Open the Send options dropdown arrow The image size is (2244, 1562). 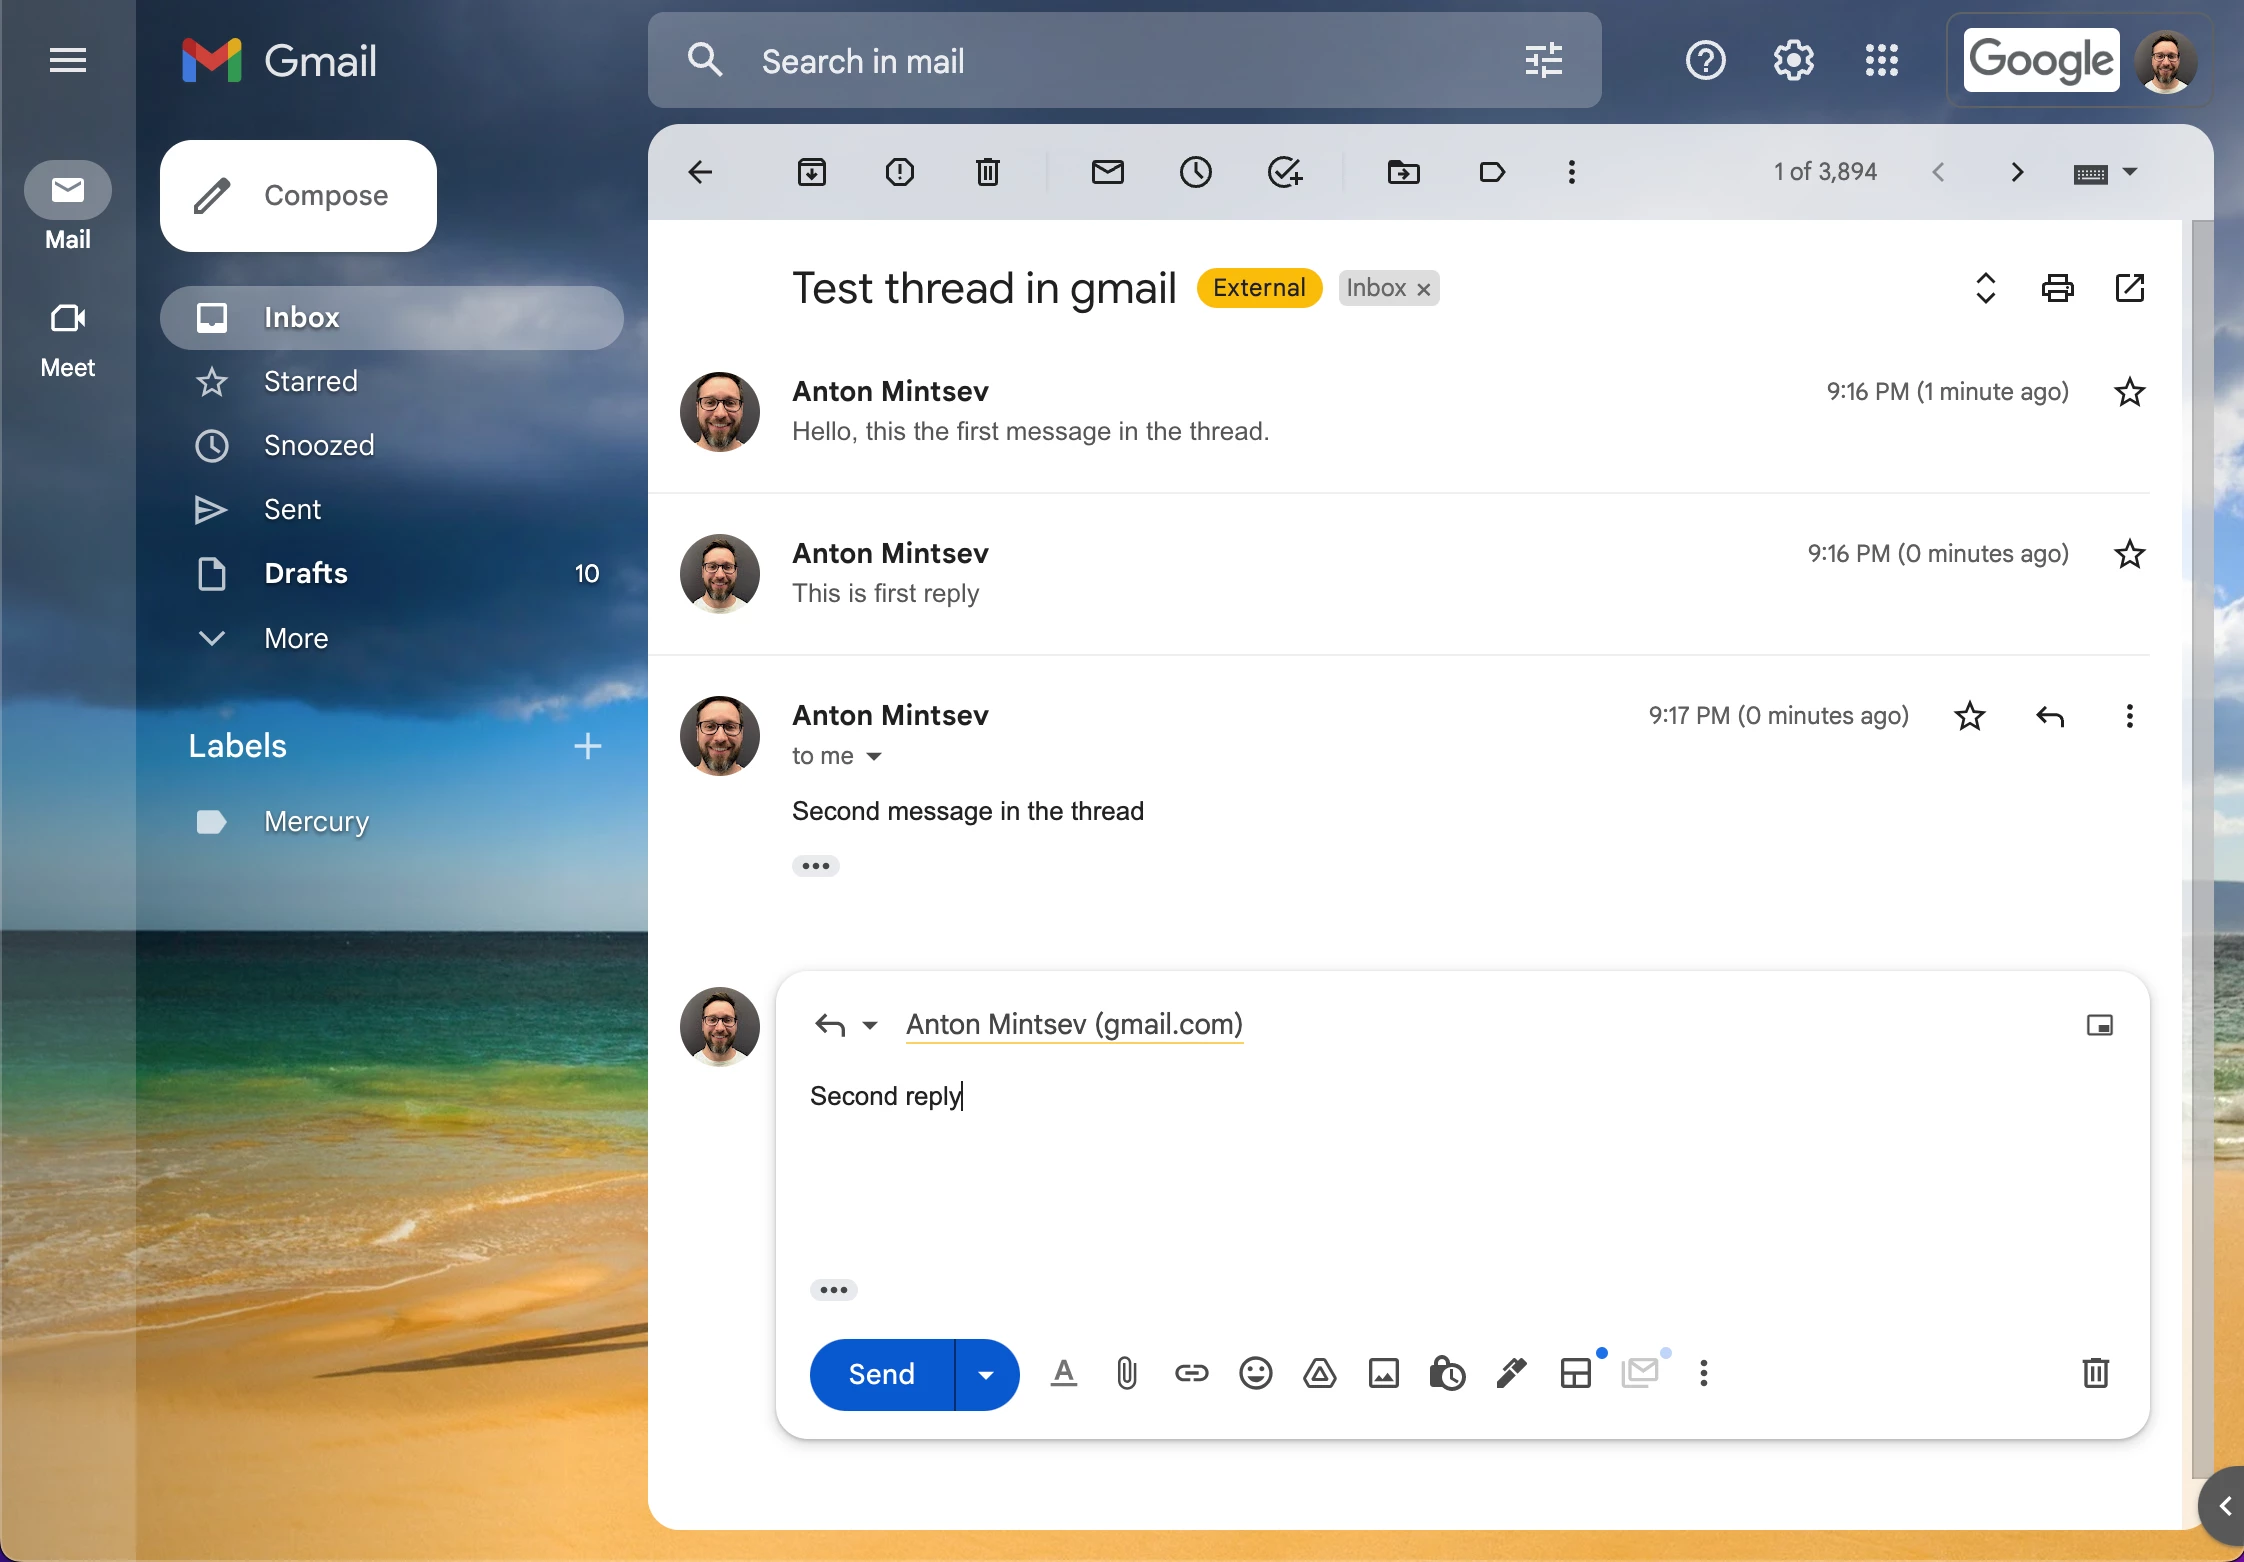[986, 1374]
